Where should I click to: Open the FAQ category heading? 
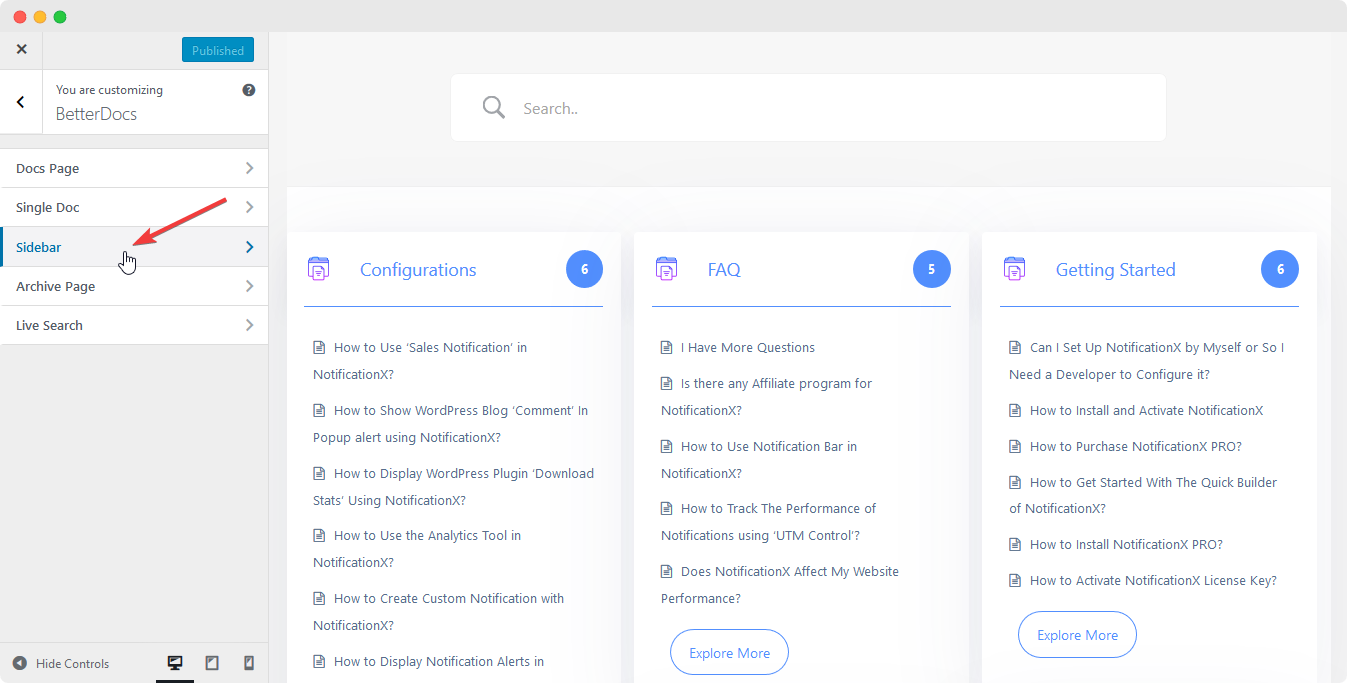724,270
